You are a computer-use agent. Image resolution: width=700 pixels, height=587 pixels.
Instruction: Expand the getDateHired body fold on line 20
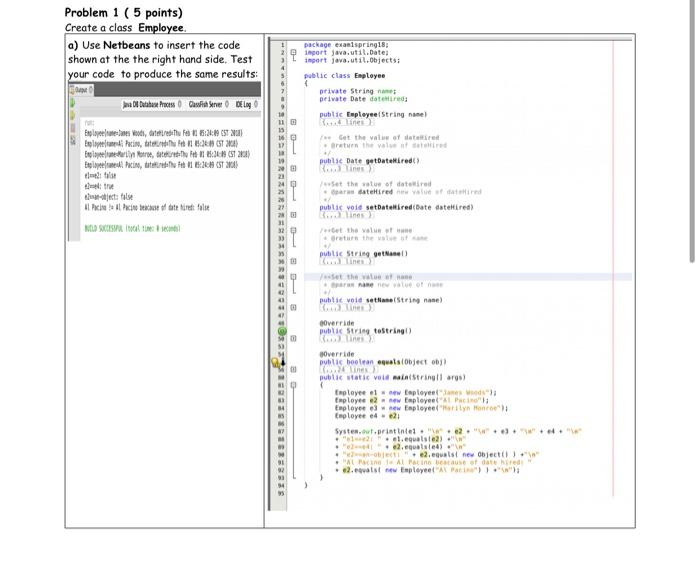293,168
